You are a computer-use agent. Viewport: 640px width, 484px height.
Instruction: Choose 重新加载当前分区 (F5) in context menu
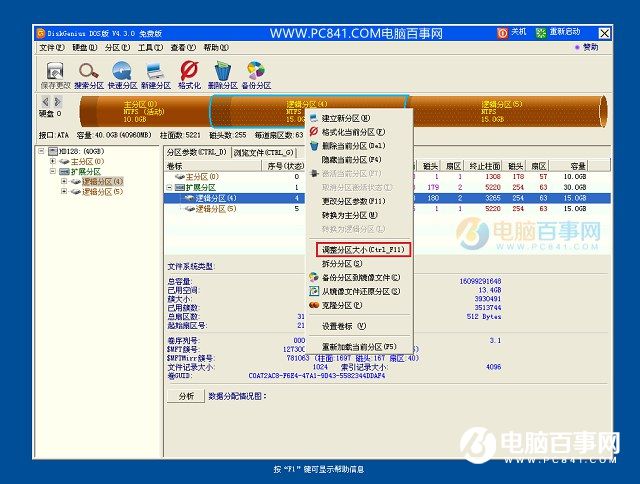point(360,347)
